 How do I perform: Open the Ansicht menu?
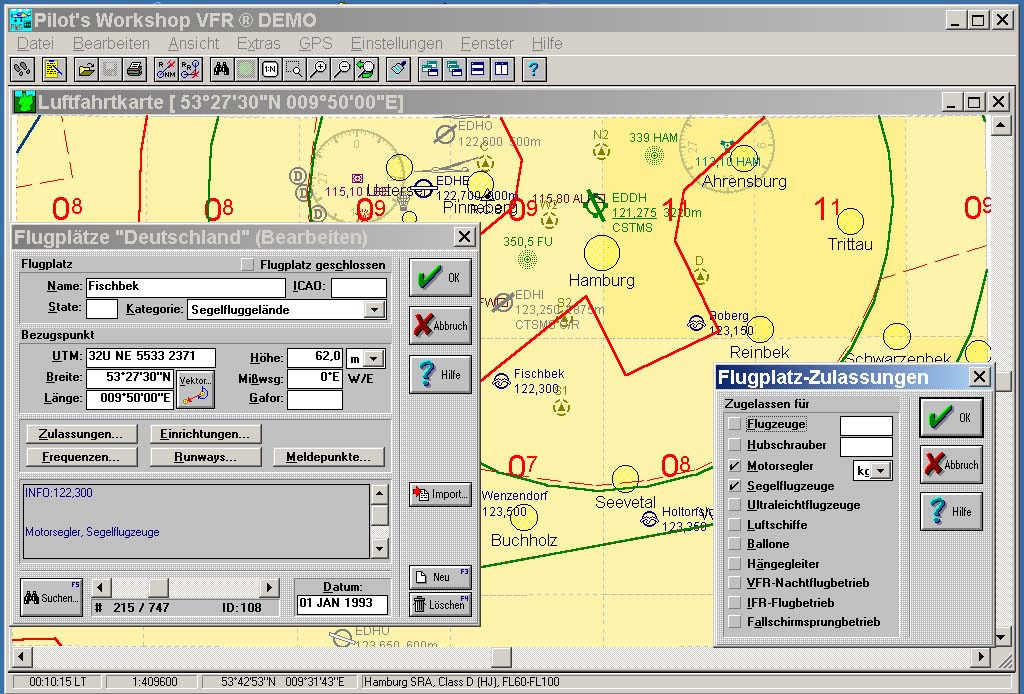(x=193, y=44)
